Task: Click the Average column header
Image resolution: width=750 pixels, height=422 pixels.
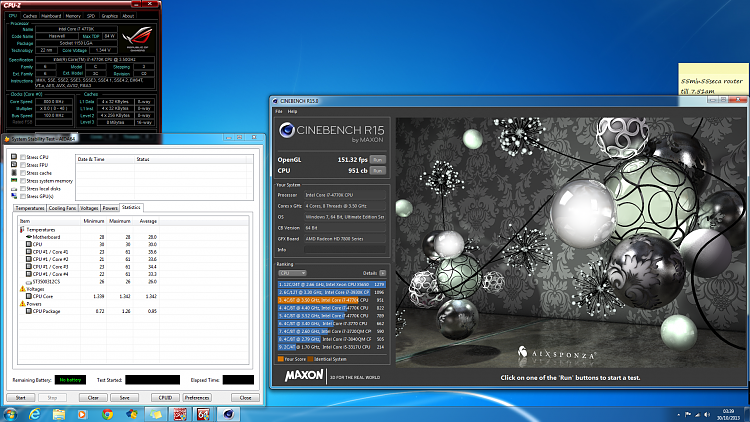Action: 147,221
